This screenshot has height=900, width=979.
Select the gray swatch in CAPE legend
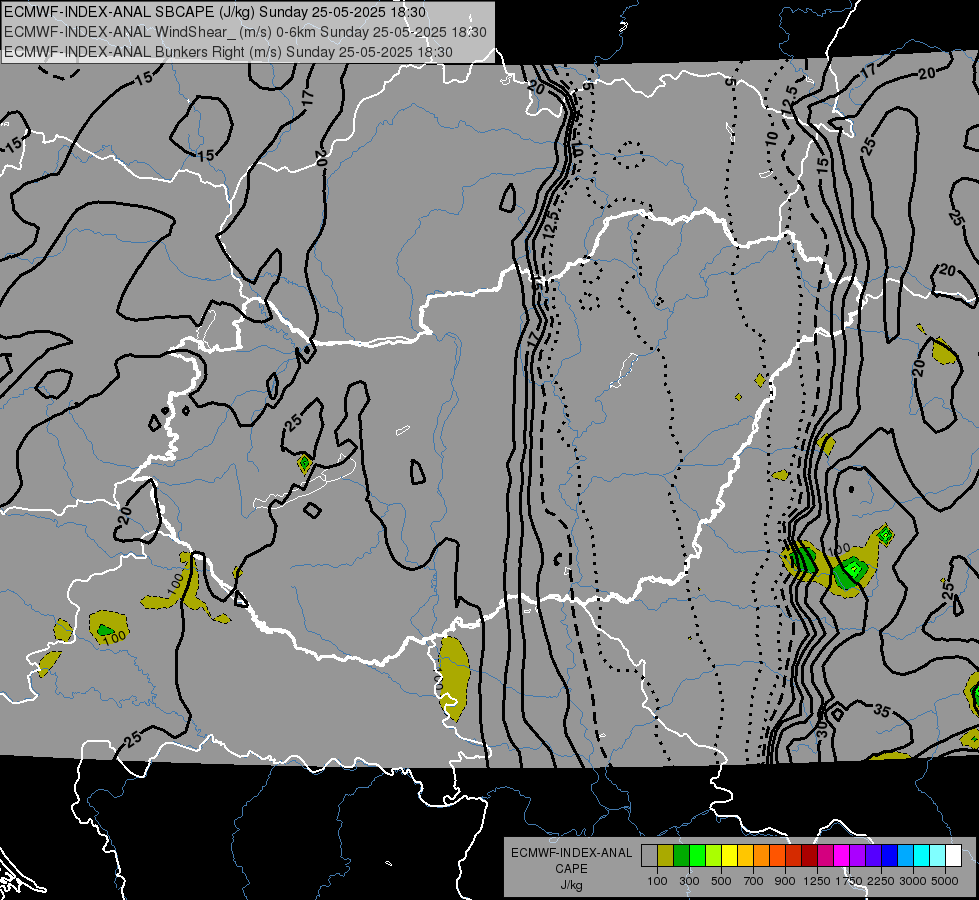pyautogui.click(x=649, y=855)
